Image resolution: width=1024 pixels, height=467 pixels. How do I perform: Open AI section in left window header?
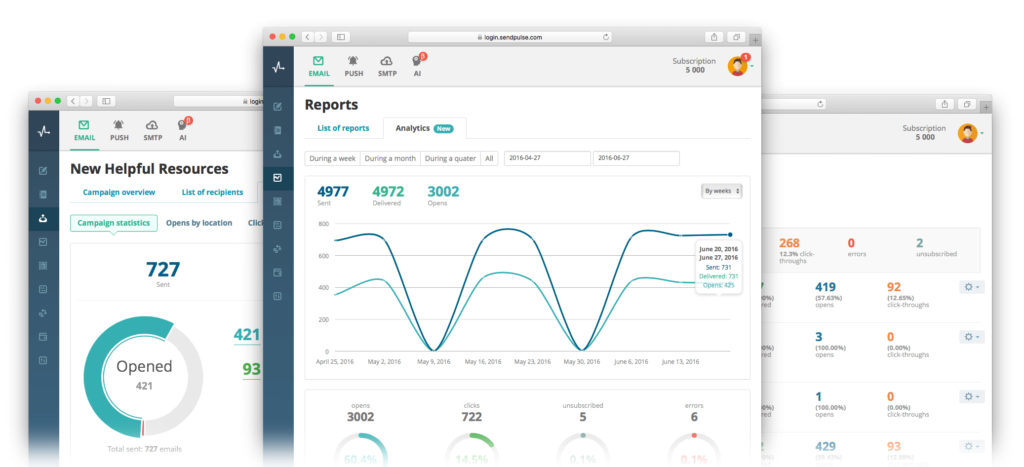pos(184,131)
